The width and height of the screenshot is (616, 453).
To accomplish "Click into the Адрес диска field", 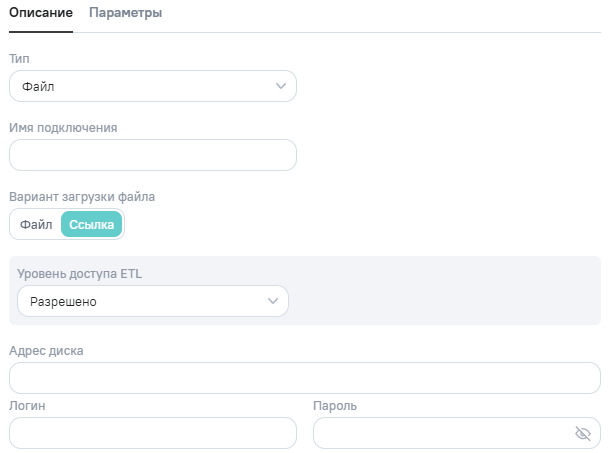I will pos(304,378).
